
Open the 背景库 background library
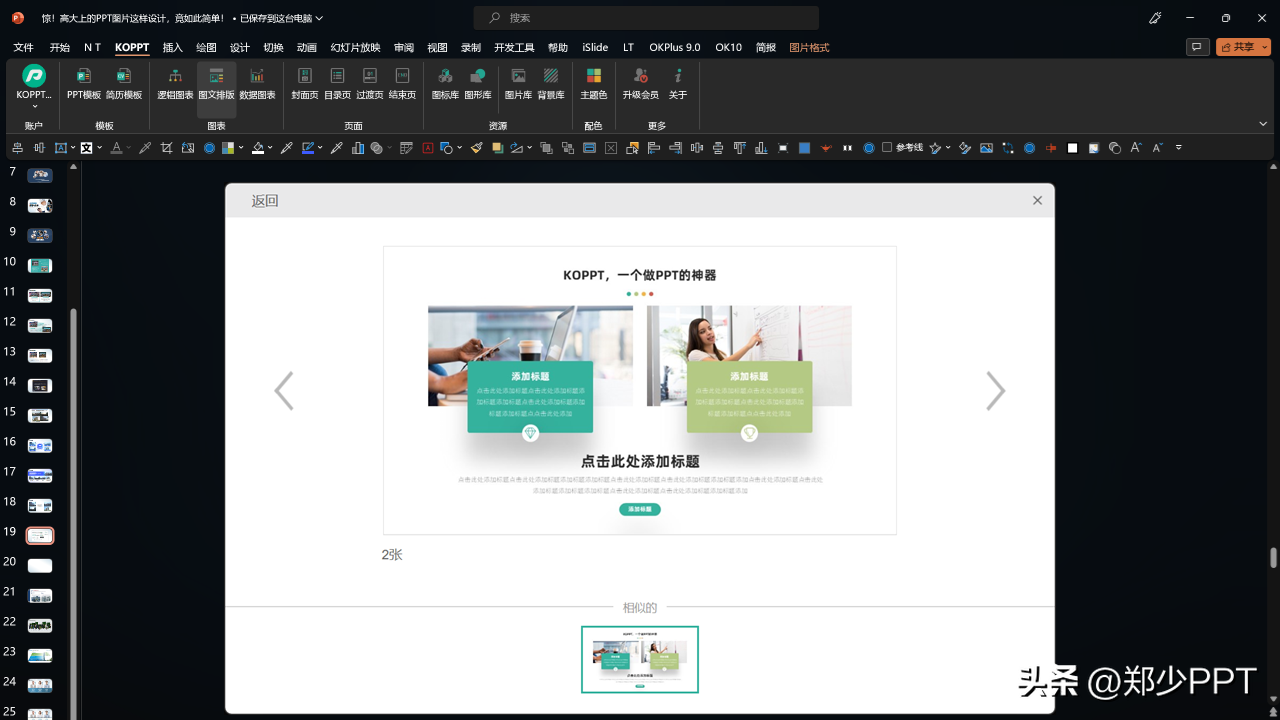click(x=551, y=83)
